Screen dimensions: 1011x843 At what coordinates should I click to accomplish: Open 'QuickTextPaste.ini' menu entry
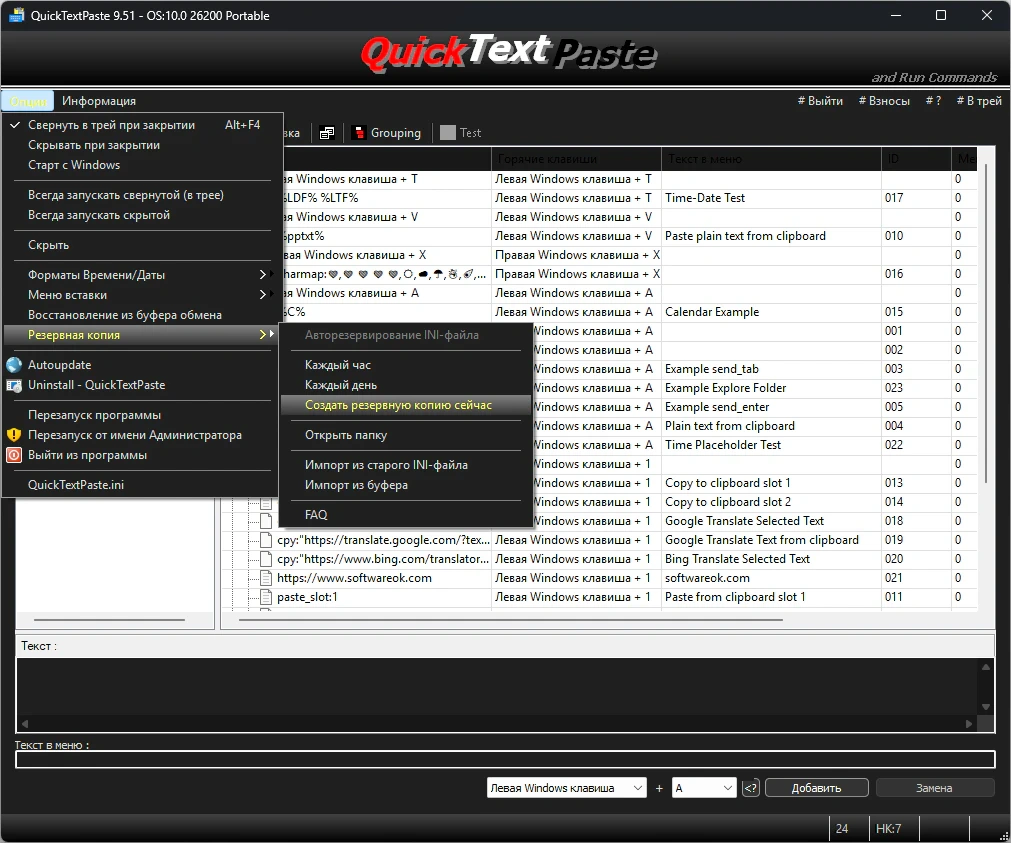143,485
